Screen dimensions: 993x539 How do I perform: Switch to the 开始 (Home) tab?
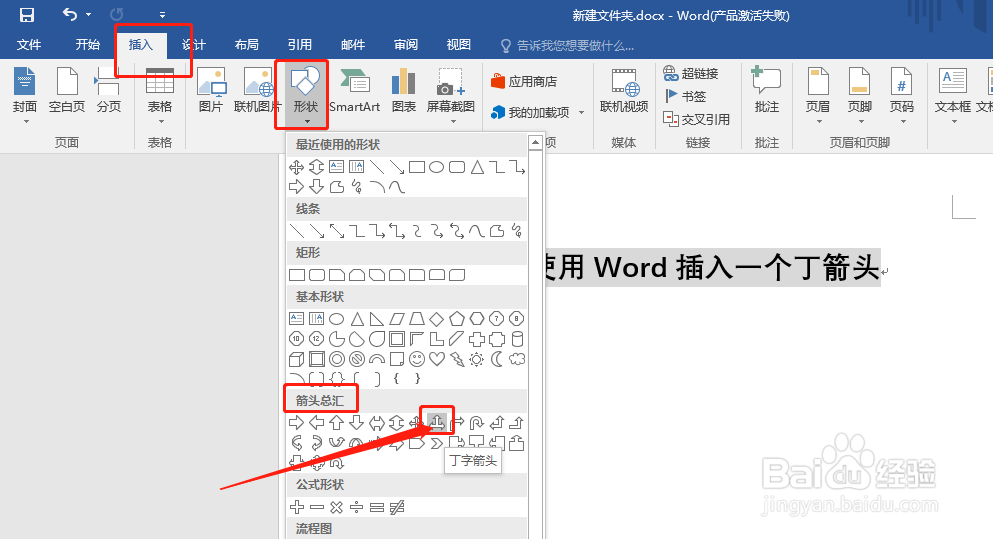(87, 45)
